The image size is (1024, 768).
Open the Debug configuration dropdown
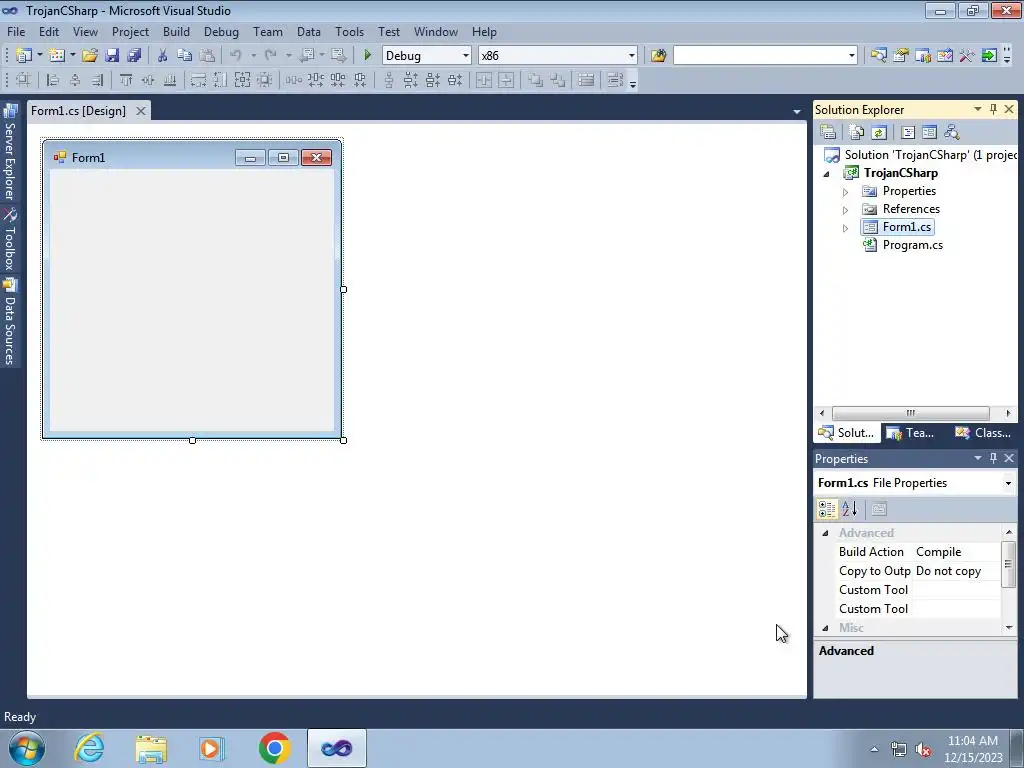tap(466, 56)
